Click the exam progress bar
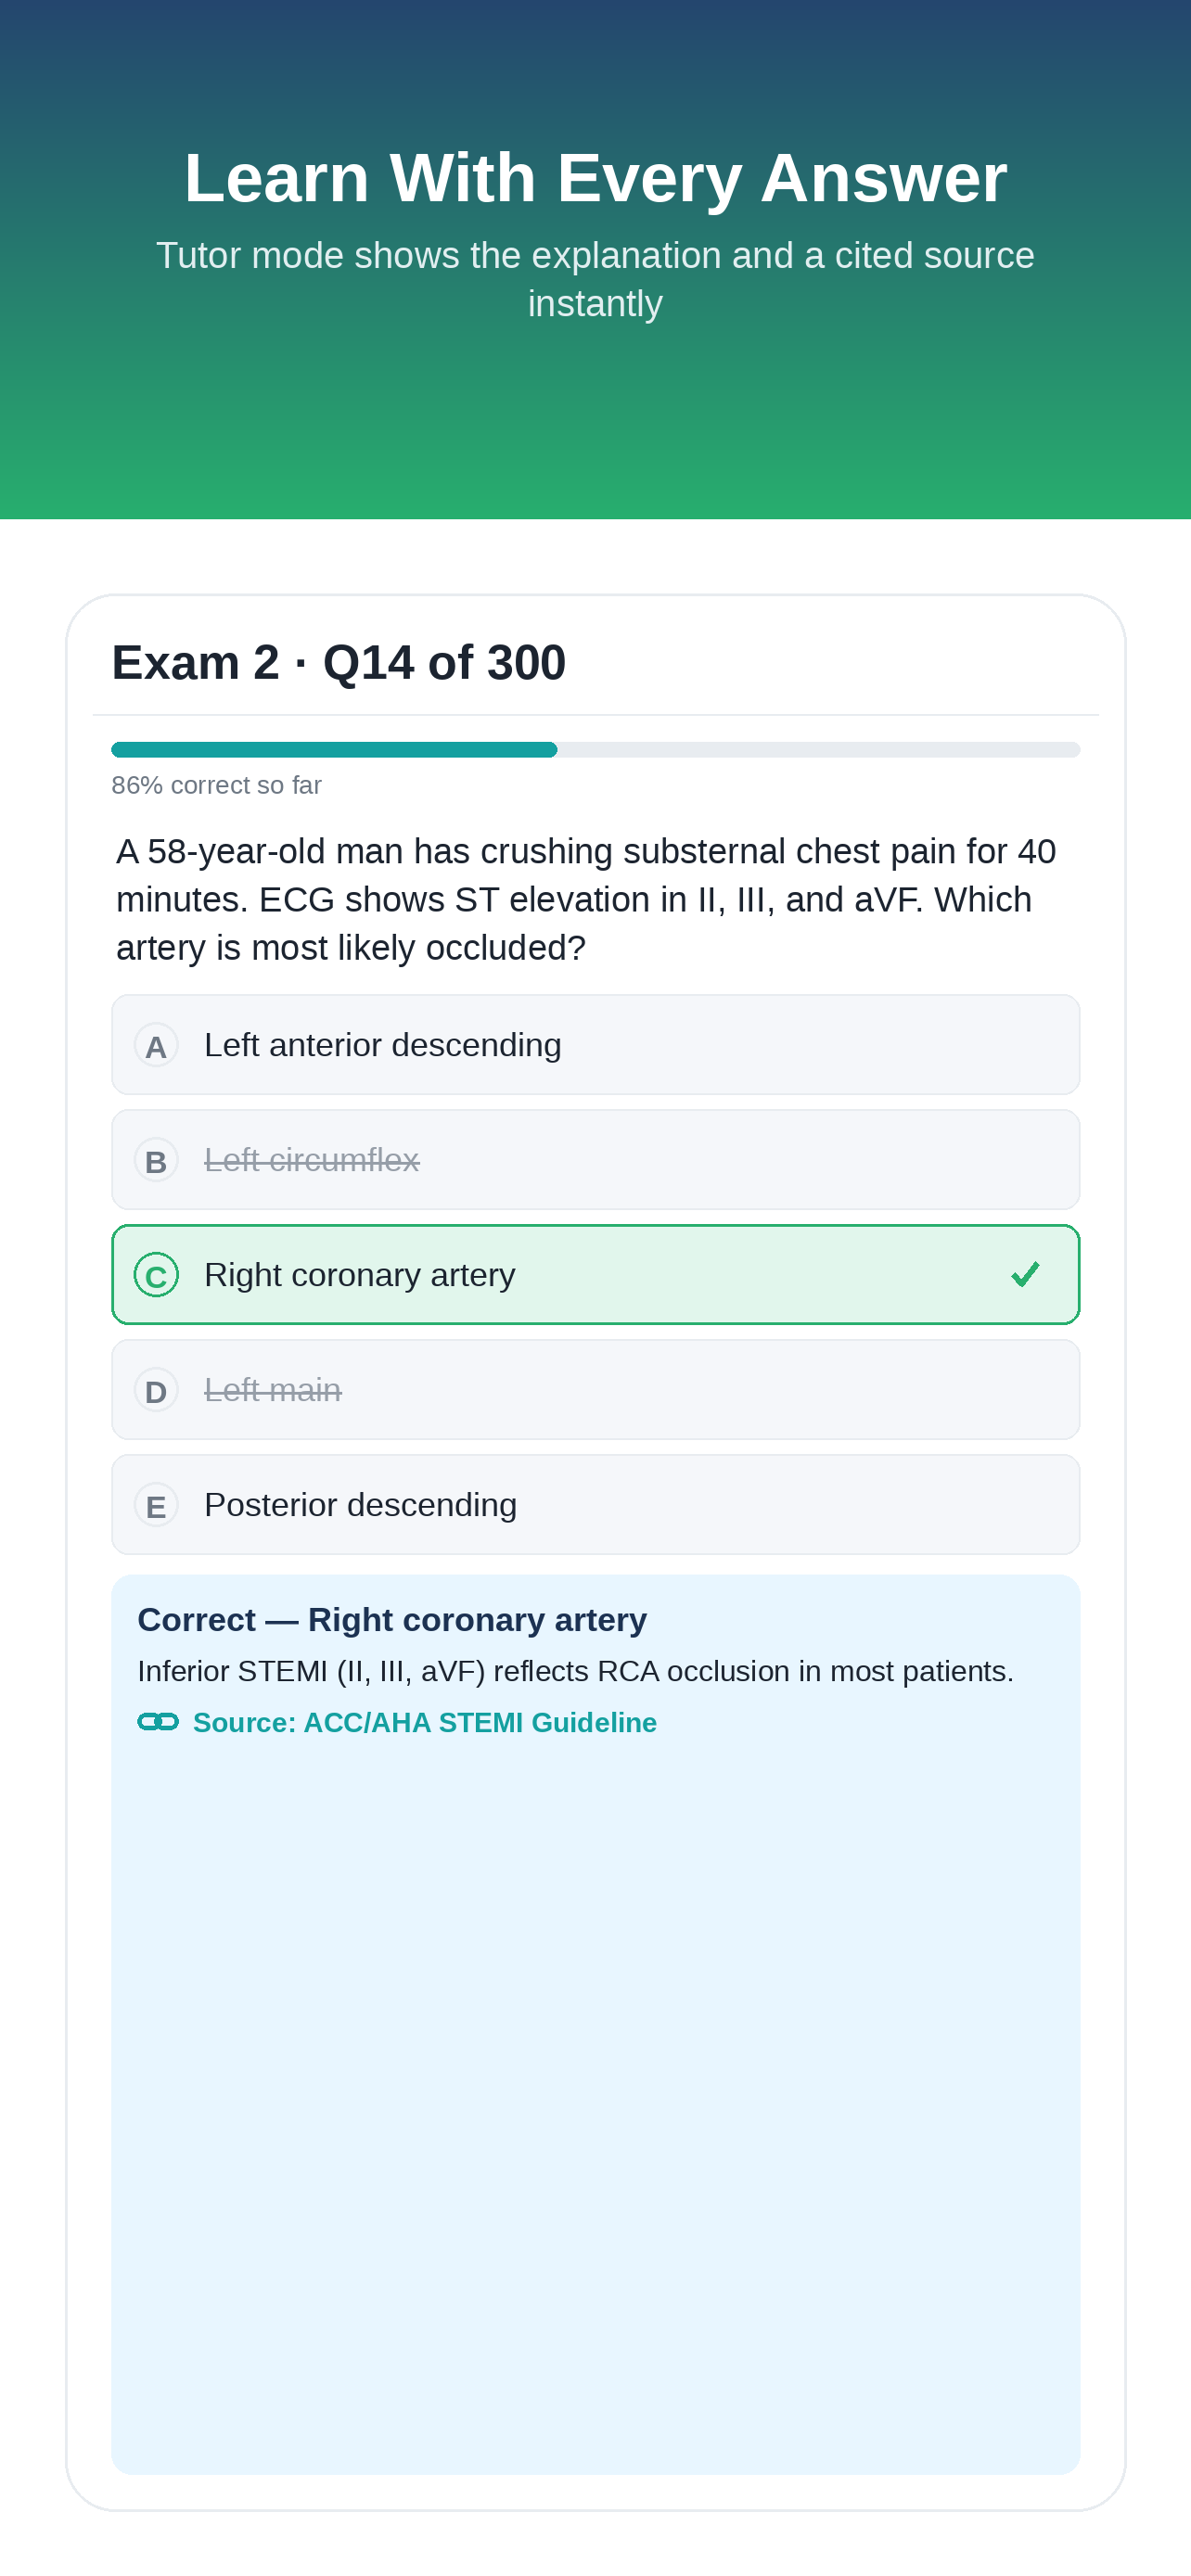Viewport: 1191px width, 2576px height. [x=595, y=750]
